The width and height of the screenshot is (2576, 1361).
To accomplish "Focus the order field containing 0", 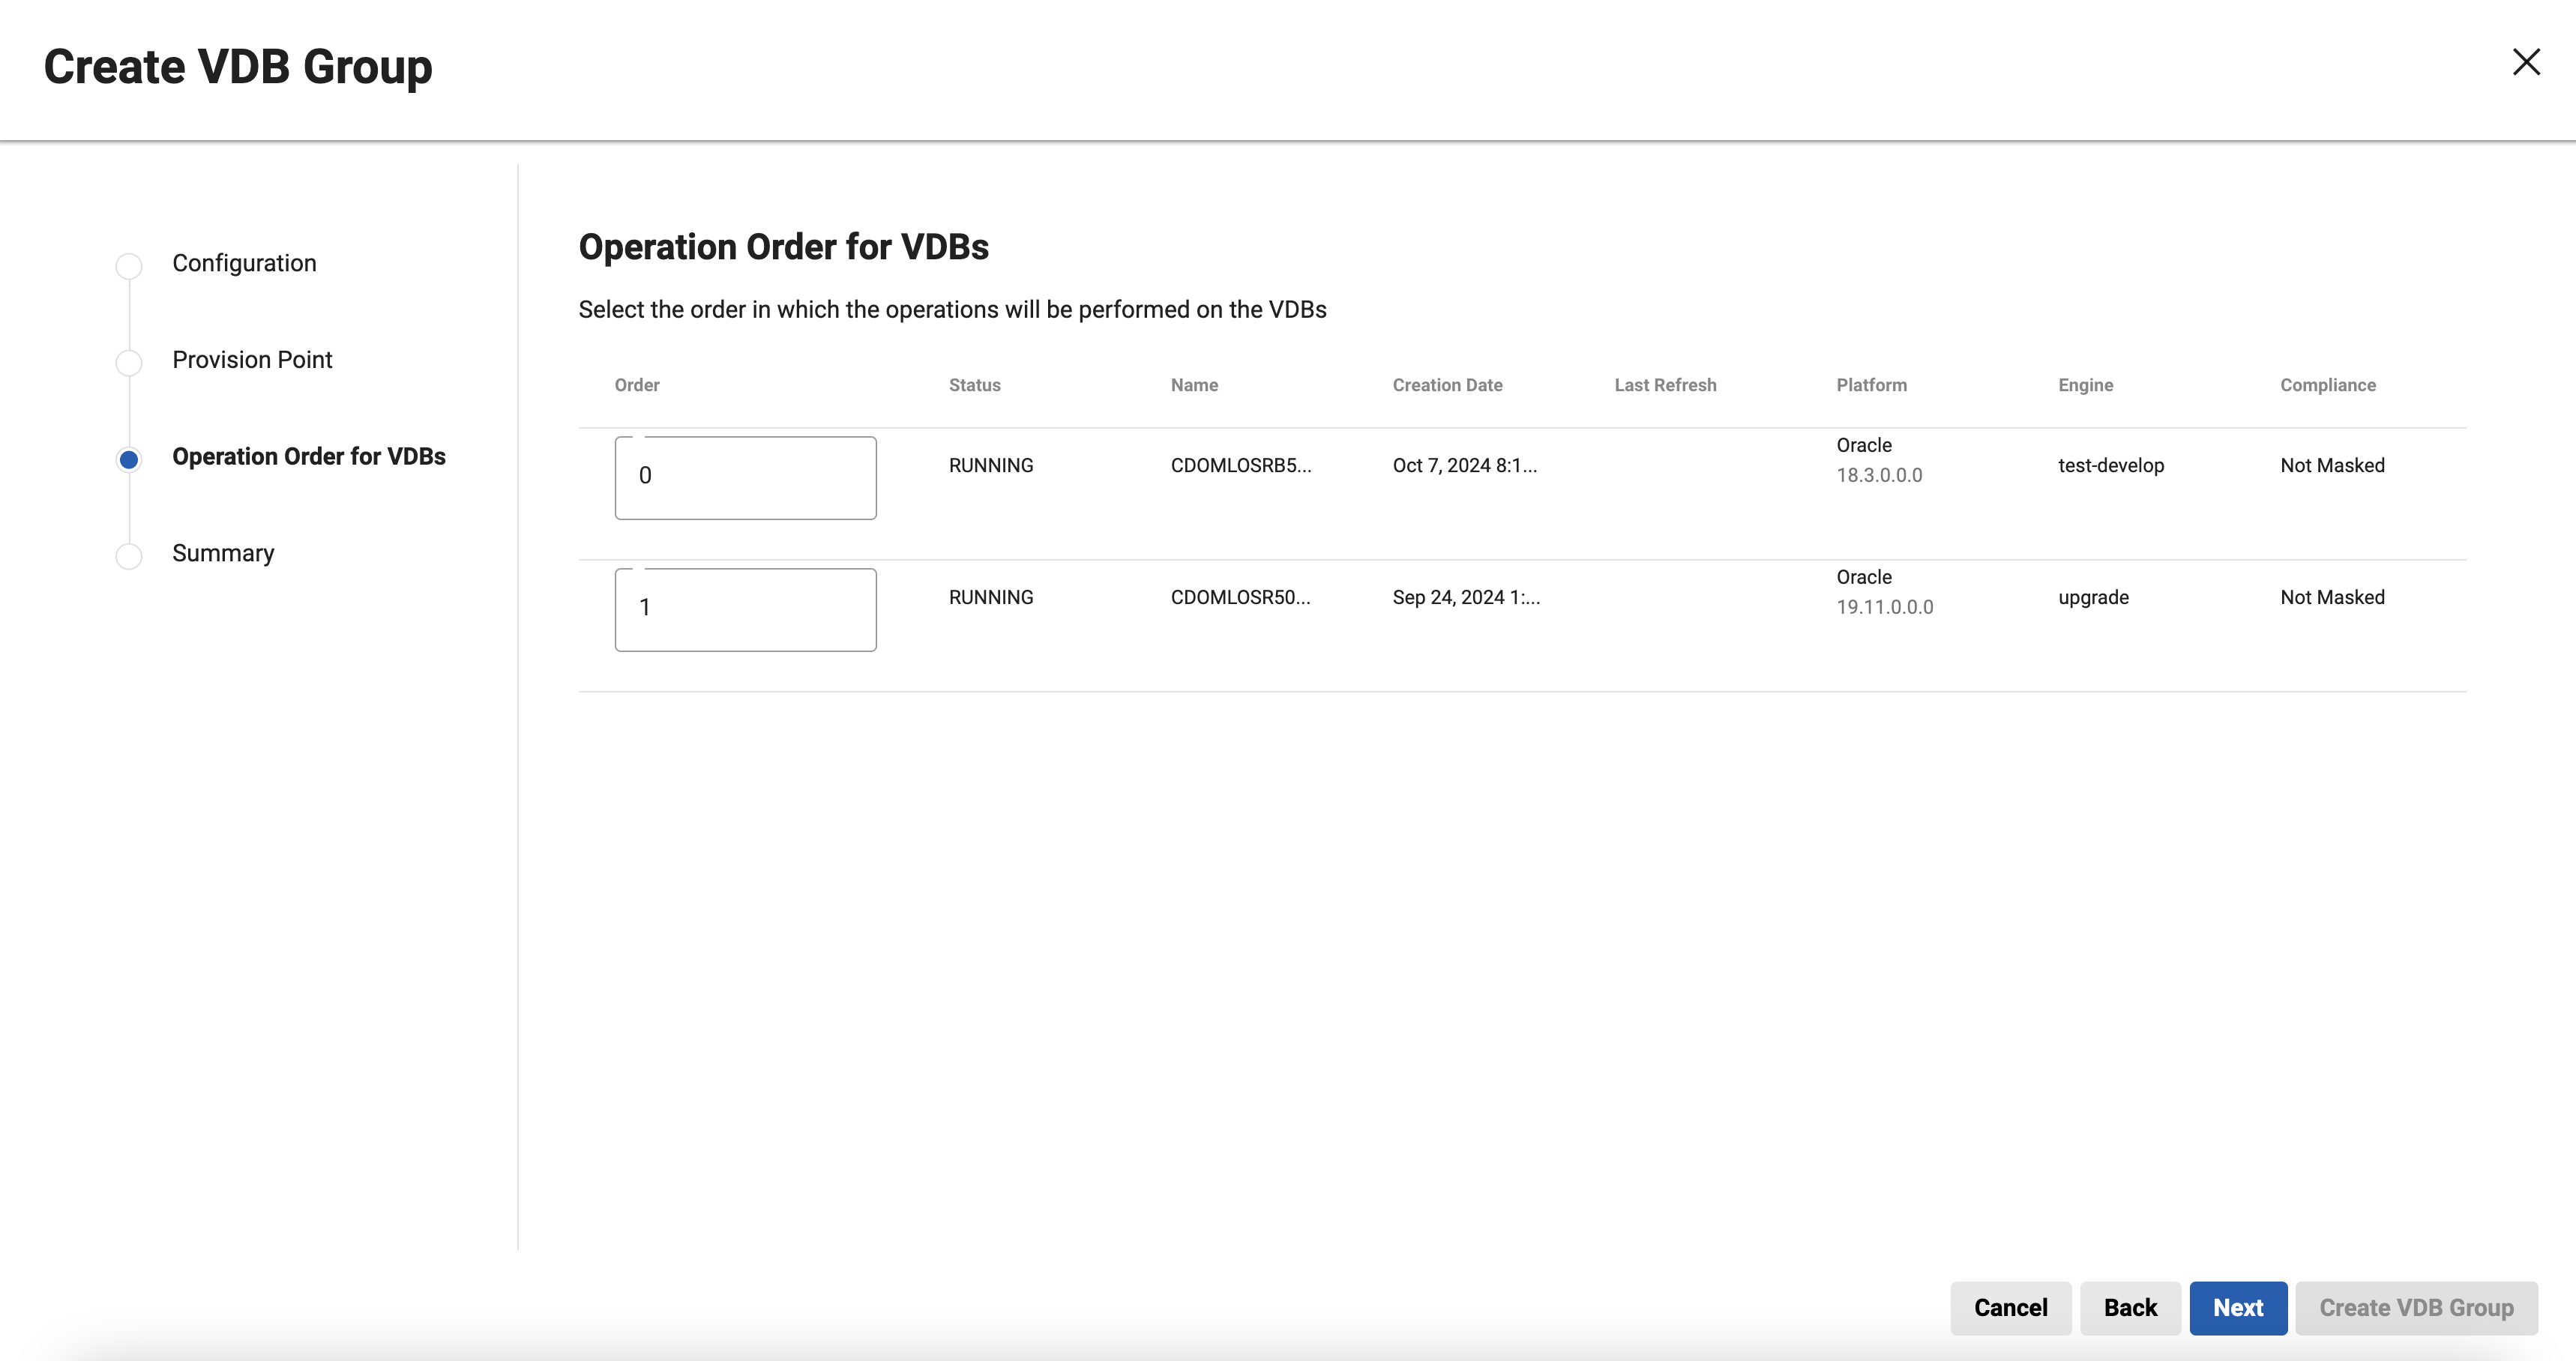I will pyautogui.click(x=745, y=477).
